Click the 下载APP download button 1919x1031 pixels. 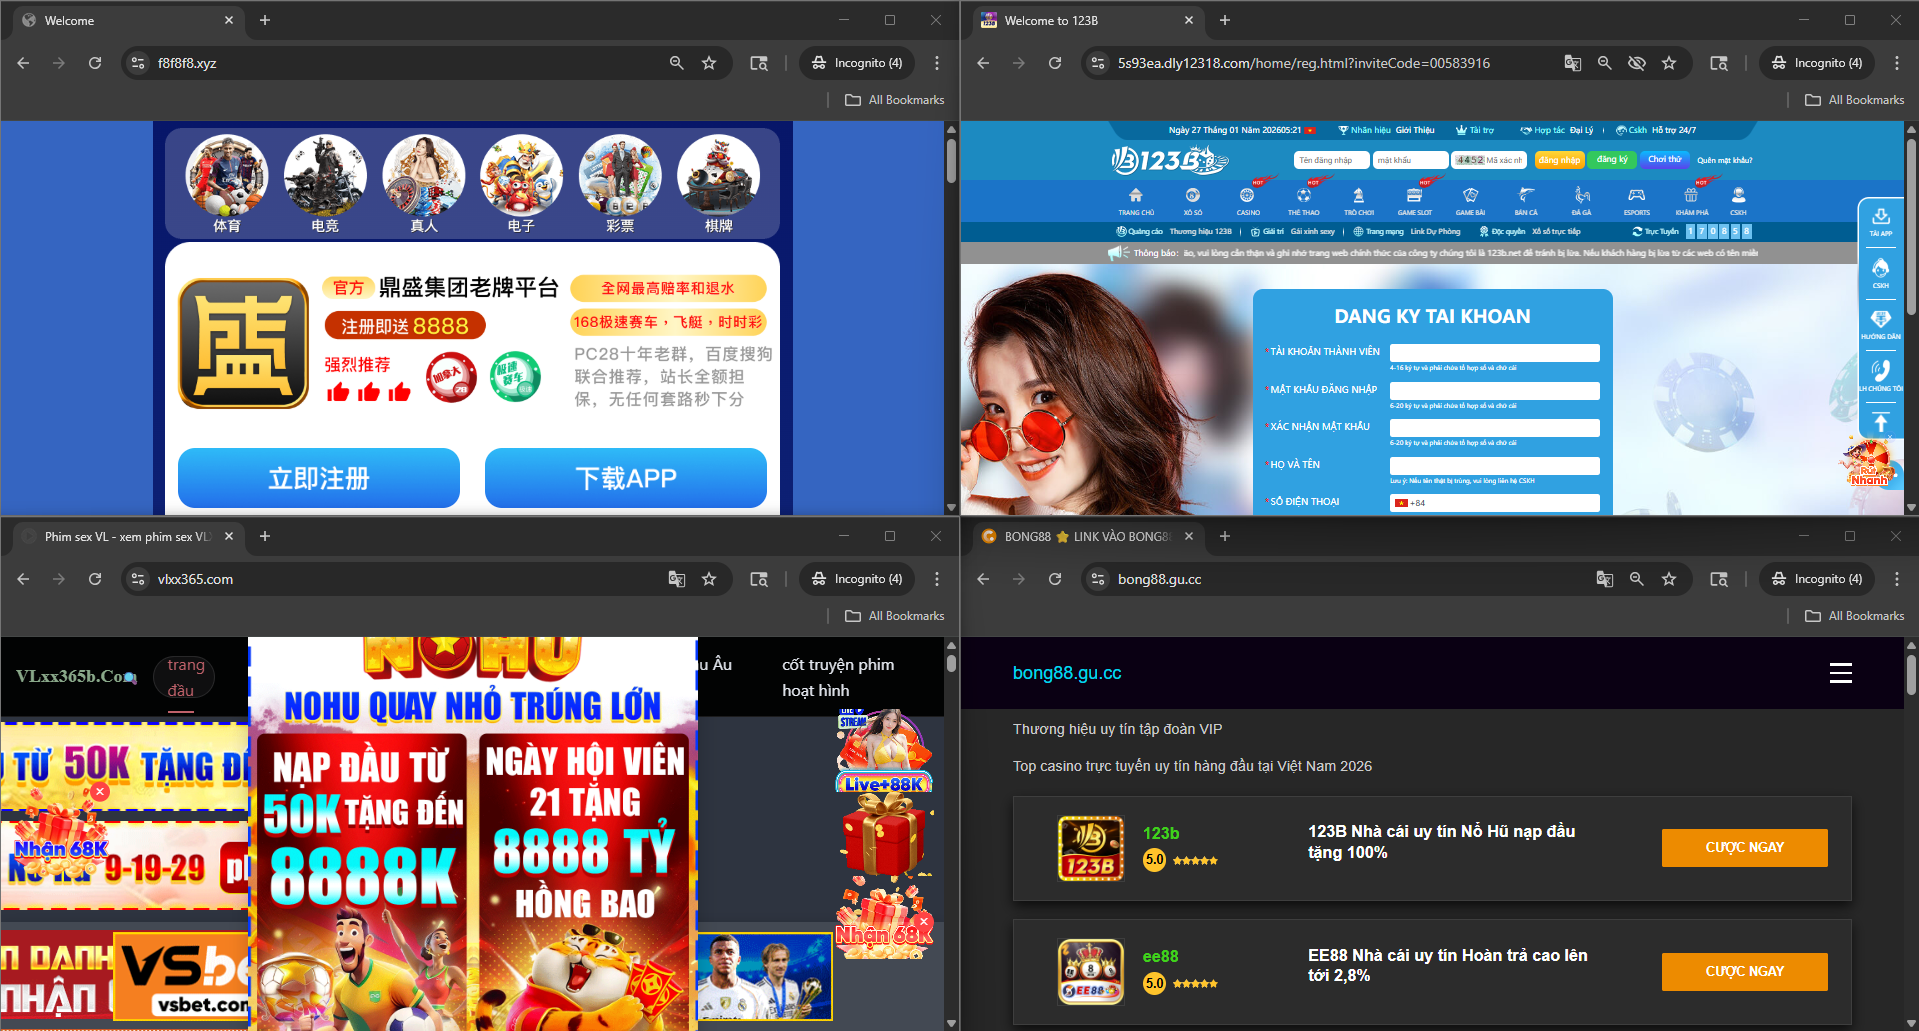626,478
